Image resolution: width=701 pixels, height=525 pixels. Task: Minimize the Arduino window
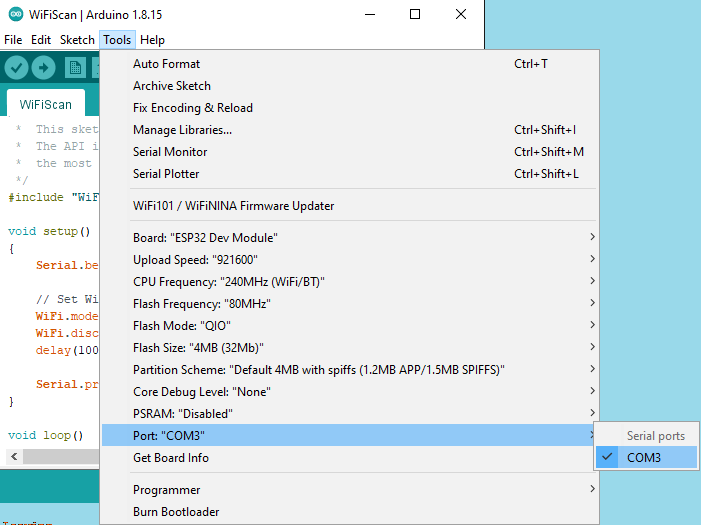[x=370, y=14]
